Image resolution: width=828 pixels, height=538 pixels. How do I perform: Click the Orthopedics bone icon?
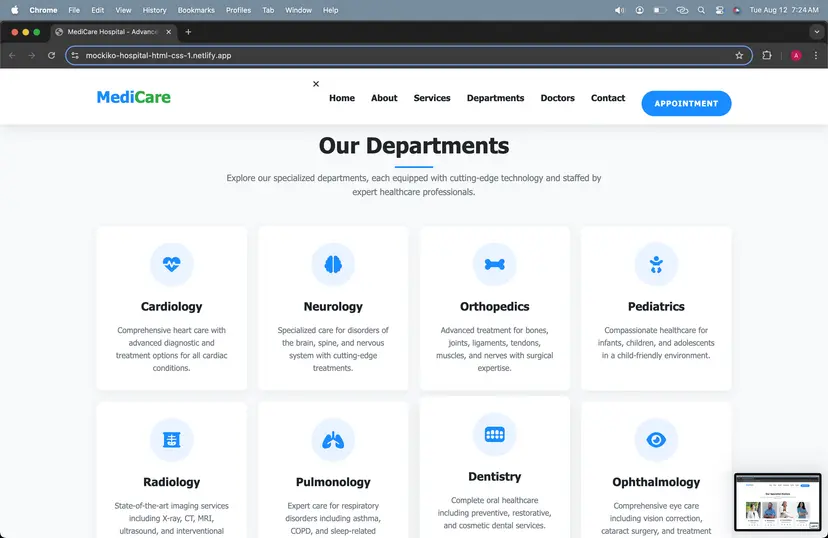pyautogui.click(x=494, y=265)
